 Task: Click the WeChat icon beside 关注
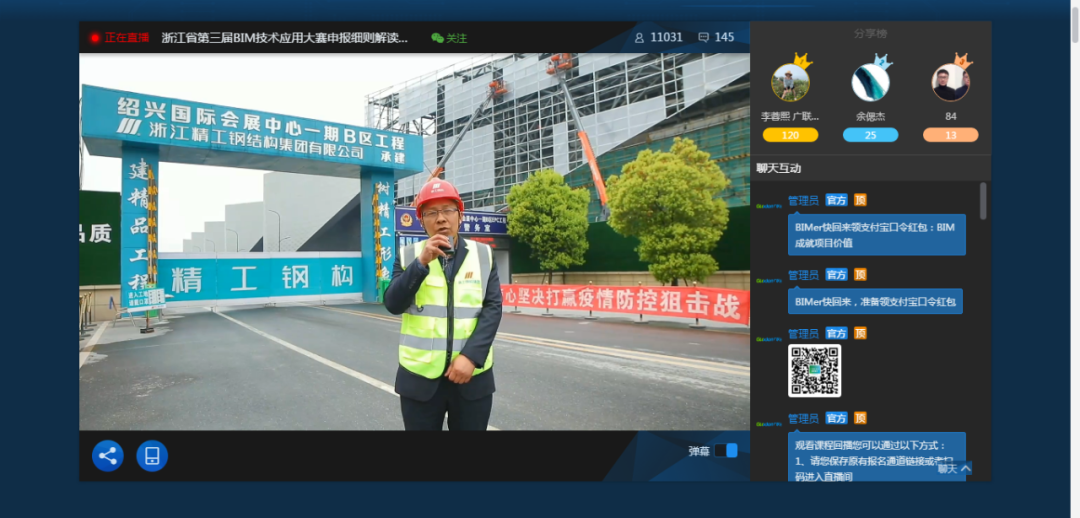pos(437,38)
